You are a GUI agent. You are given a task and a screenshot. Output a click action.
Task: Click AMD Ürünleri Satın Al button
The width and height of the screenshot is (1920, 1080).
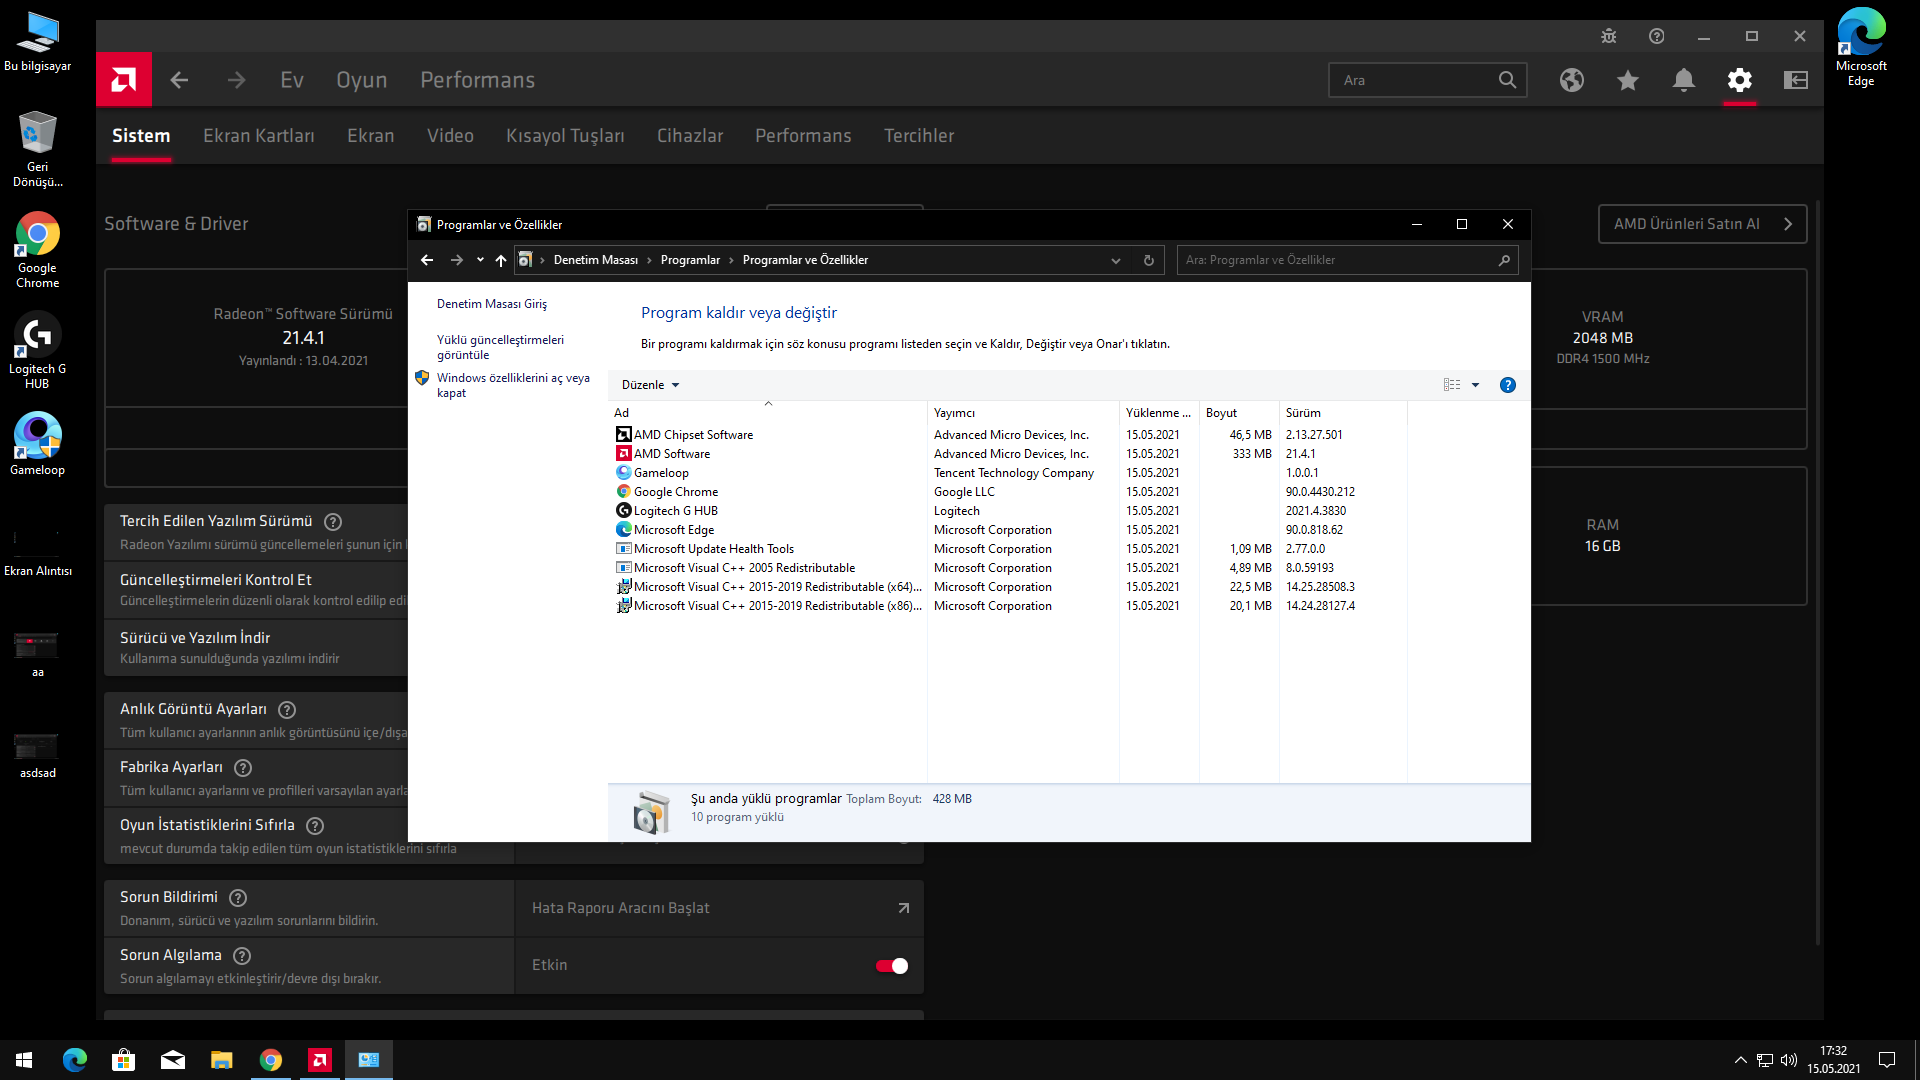1702,224
